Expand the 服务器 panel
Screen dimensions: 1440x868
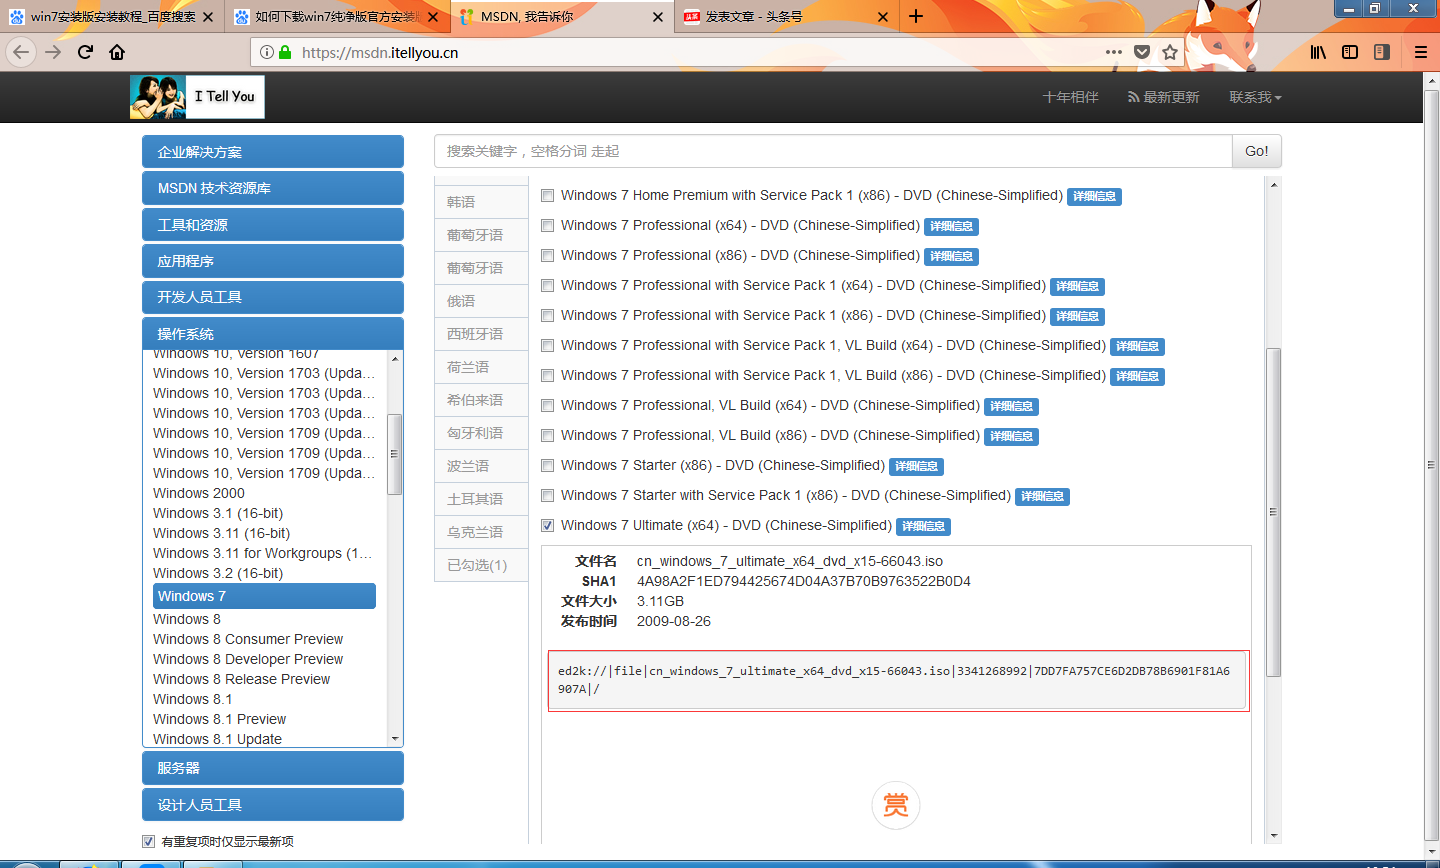coord(273,768)
